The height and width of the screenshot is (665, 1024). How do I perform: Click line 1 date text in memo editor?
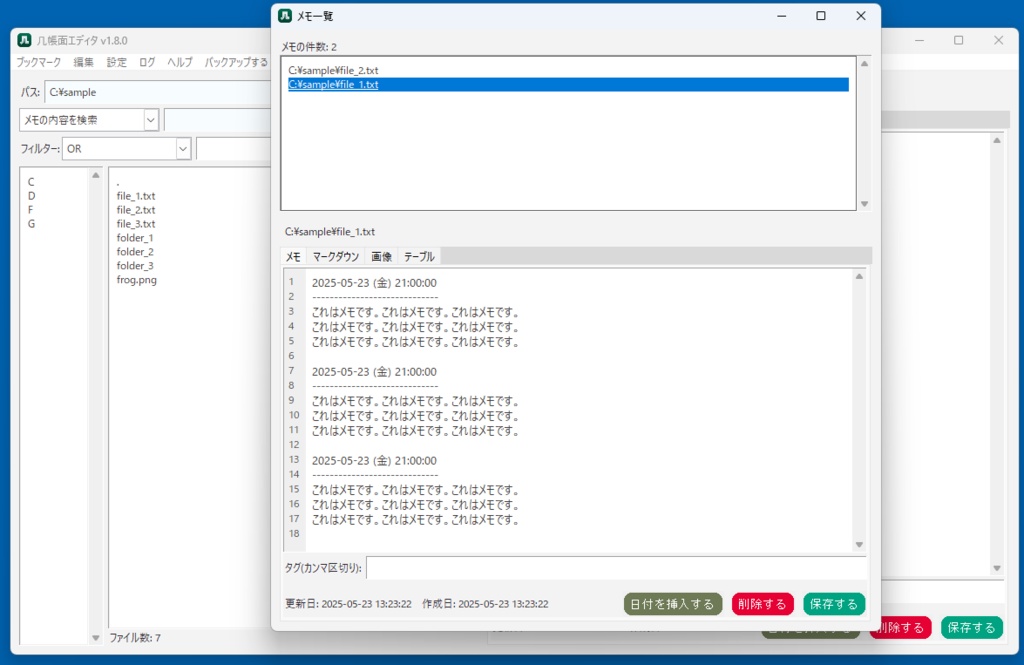click(x=374, y=283)
